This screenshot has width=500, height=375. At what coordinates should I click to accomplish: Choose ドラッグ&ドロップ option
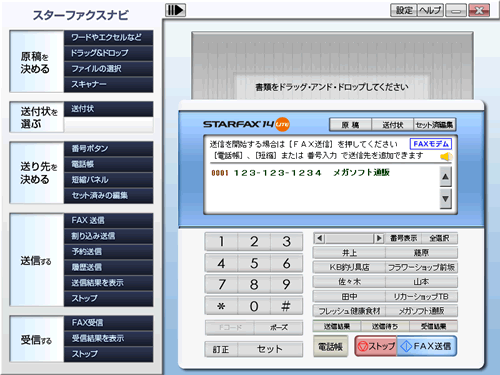108,53
